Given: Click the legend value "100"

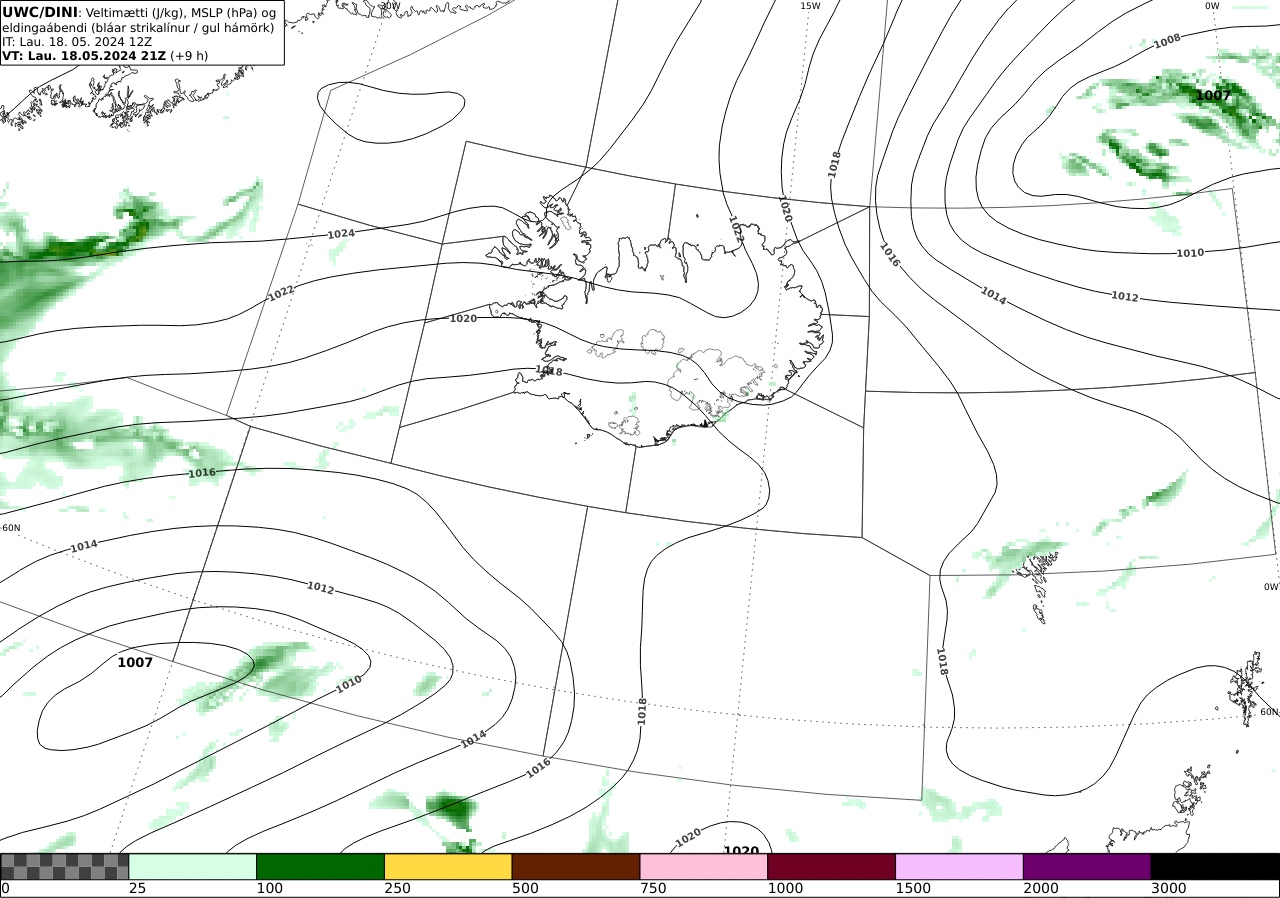Looking at the screenshot, I should [x=269, y=888].
